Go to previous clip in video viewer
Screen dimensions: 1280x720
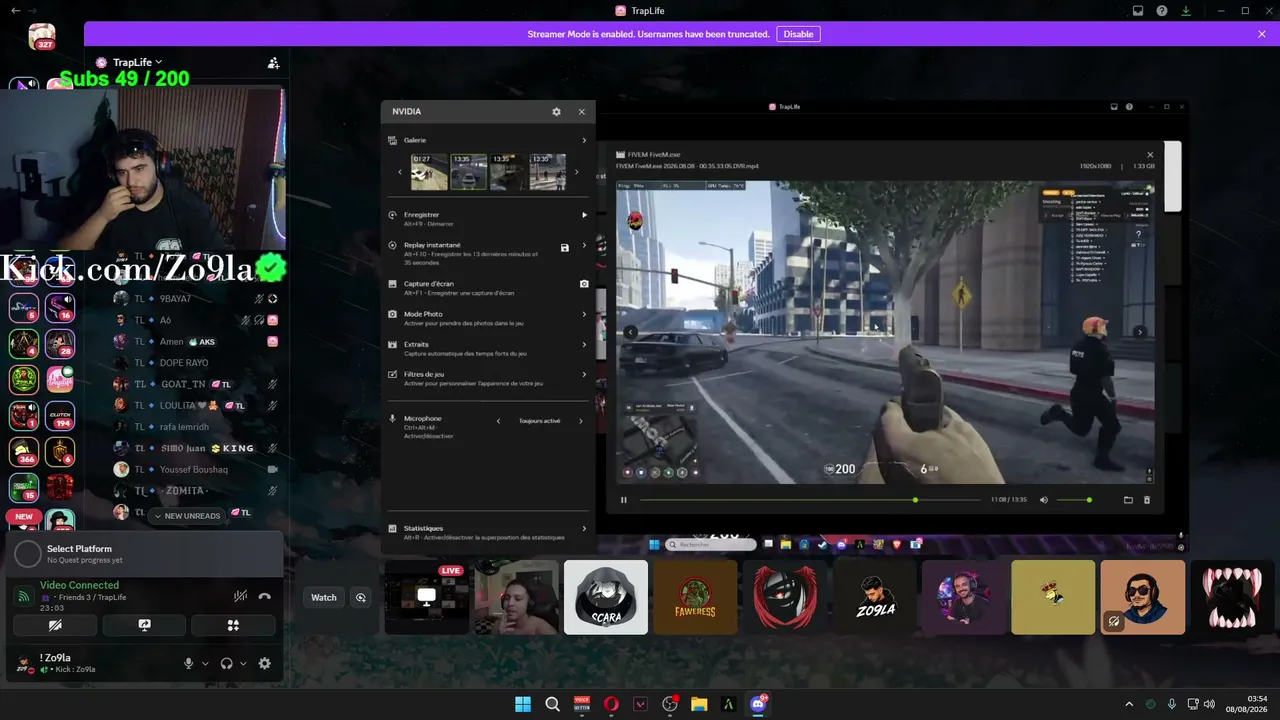click(x=631, y=332)
